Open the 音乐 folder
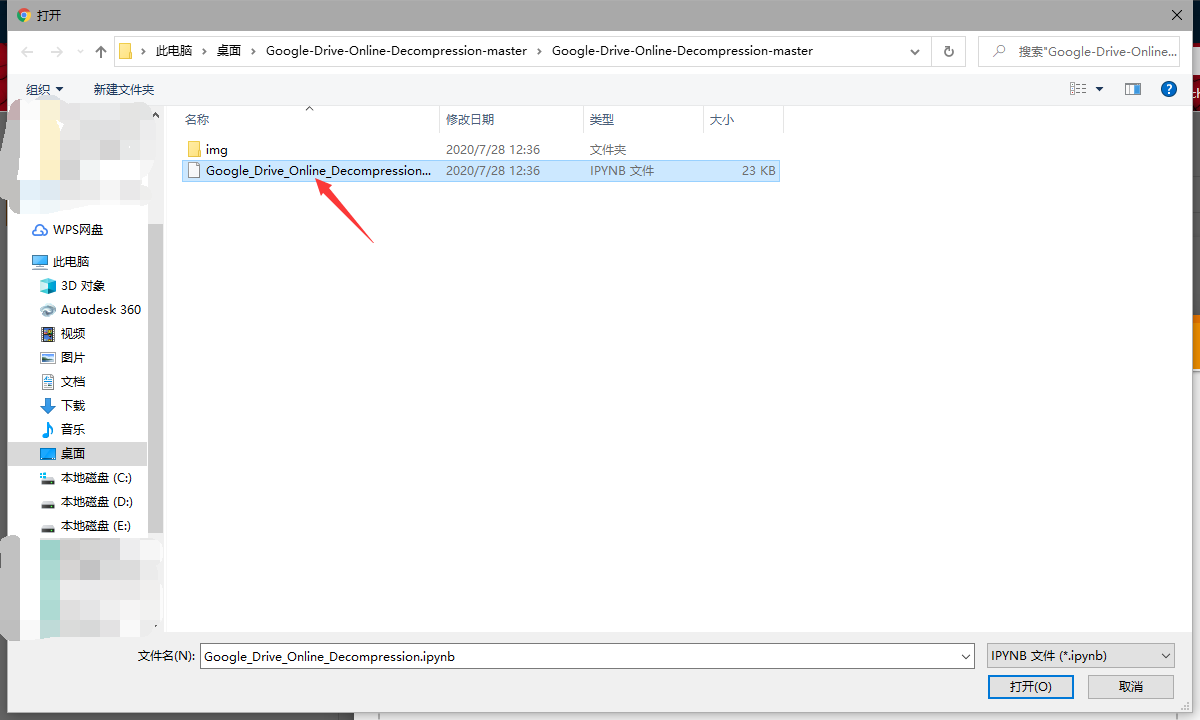Image resolution: width=1200 pixels, height=720 pixels. point(73,429)
